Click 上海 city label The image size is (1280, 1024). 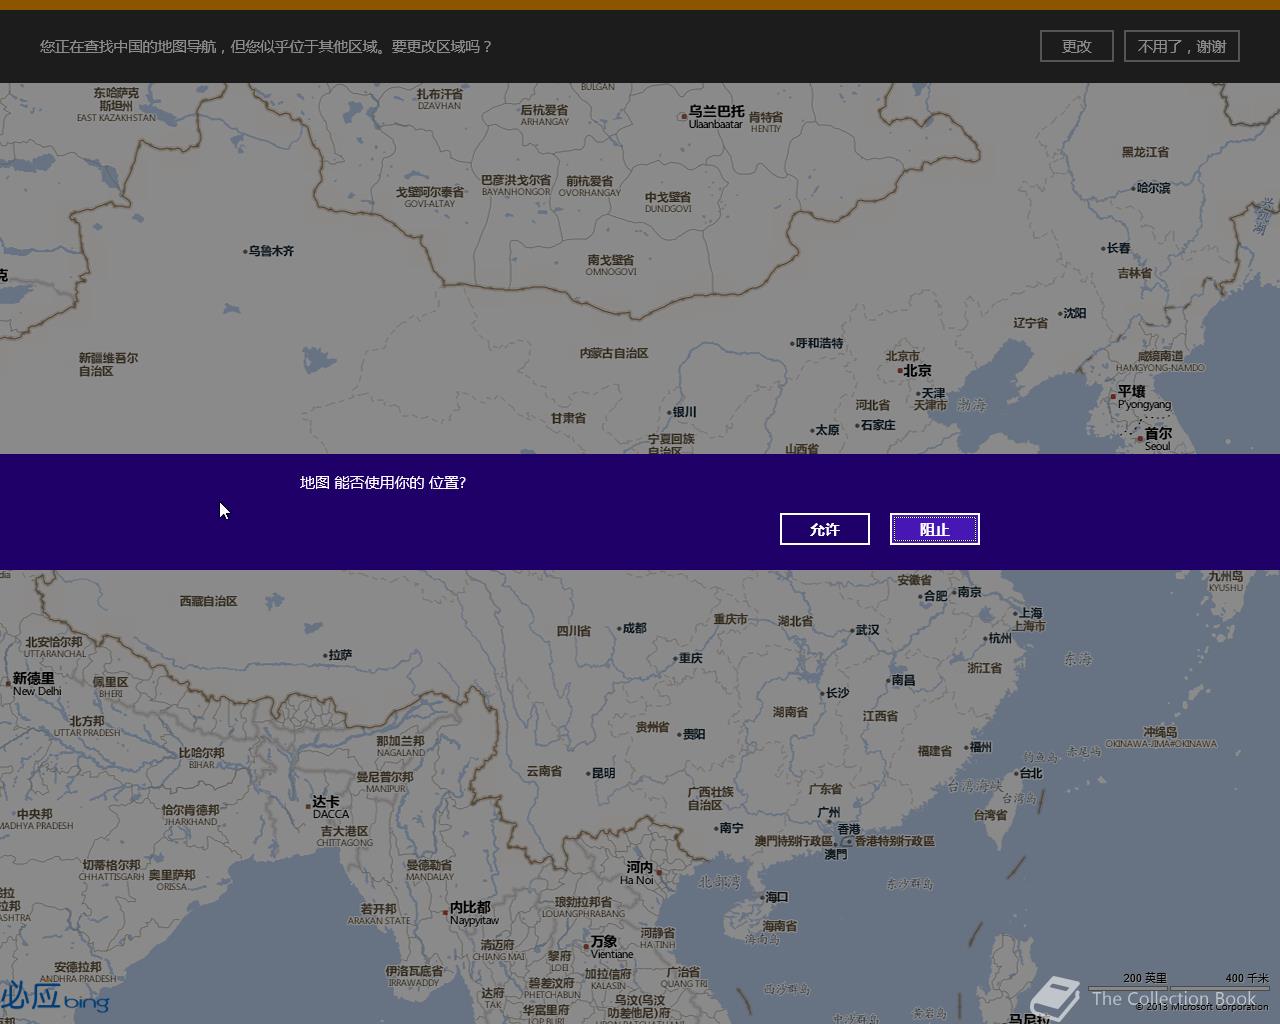pyautogui.click(x=1030, y=613)
